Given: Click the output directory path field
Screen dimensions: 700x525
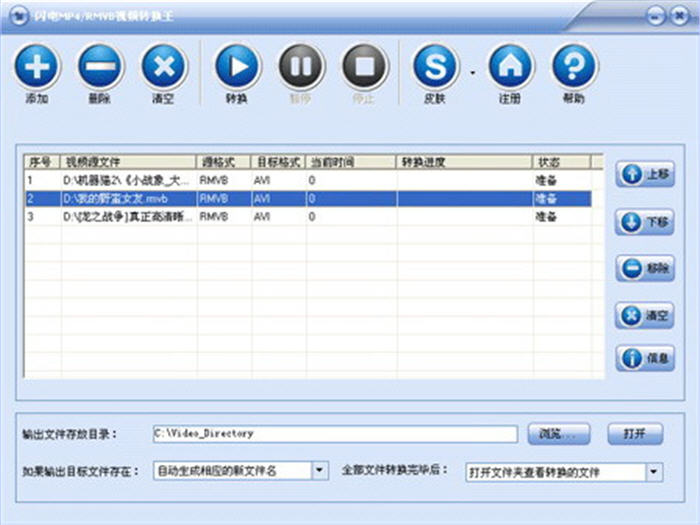Looking at the screenshot, I should coord(334,434).
